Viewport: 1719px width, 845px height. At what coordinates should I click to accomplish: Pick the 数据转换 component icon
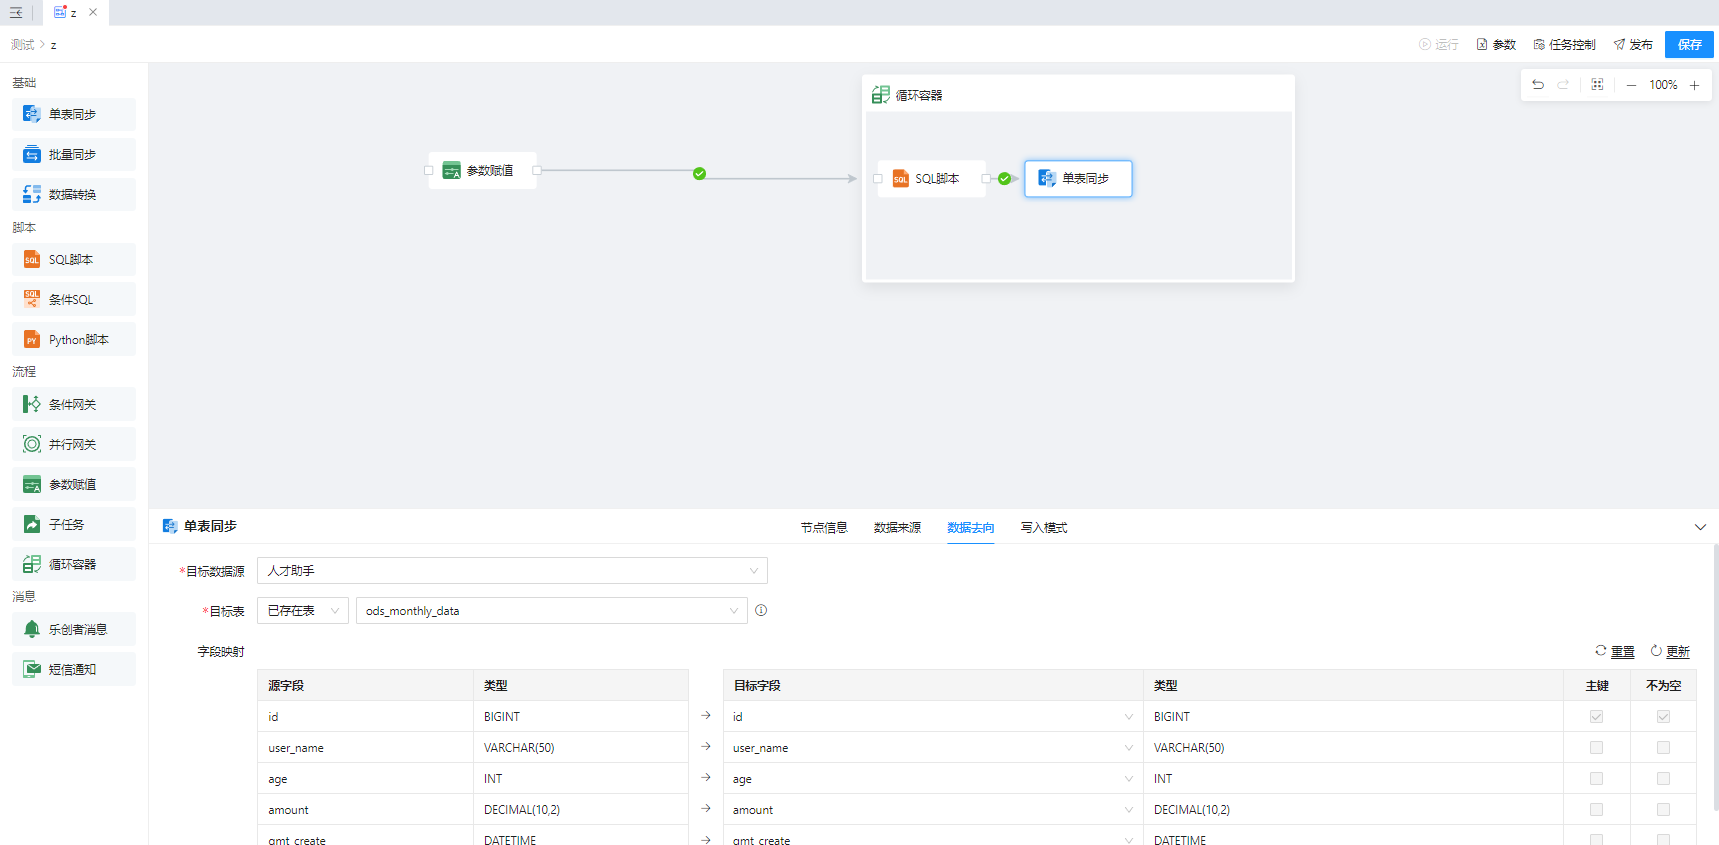[32, 194]
